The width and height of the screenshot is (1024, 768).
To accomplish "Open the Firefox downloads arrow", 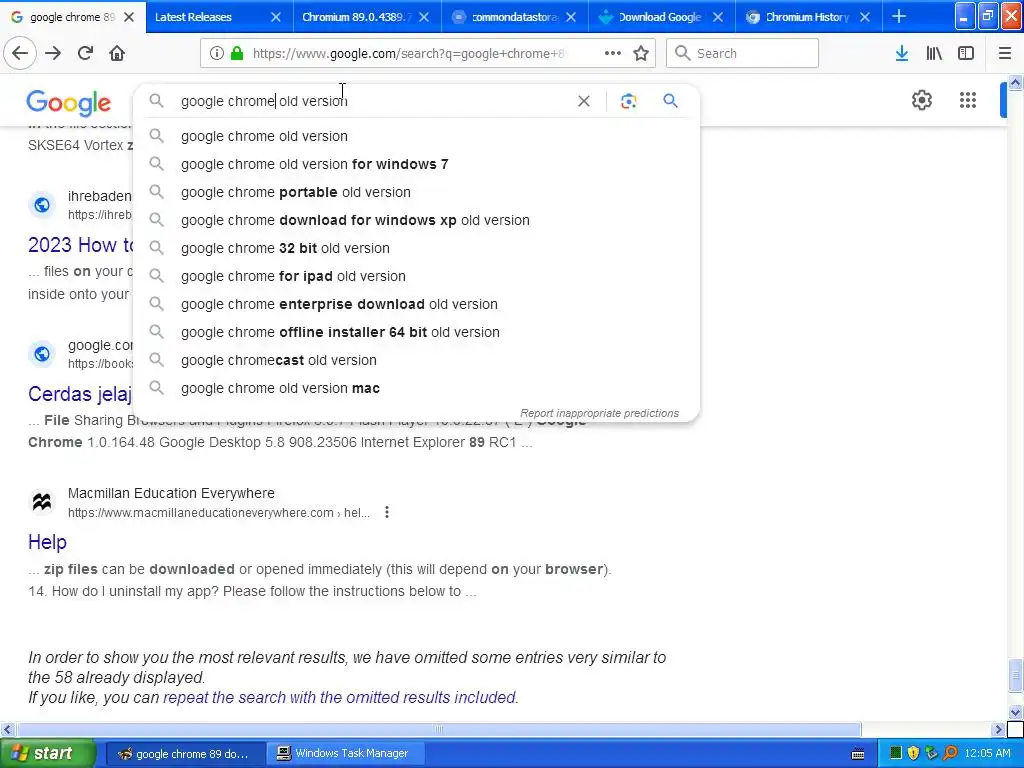I will tap(901, 53).
